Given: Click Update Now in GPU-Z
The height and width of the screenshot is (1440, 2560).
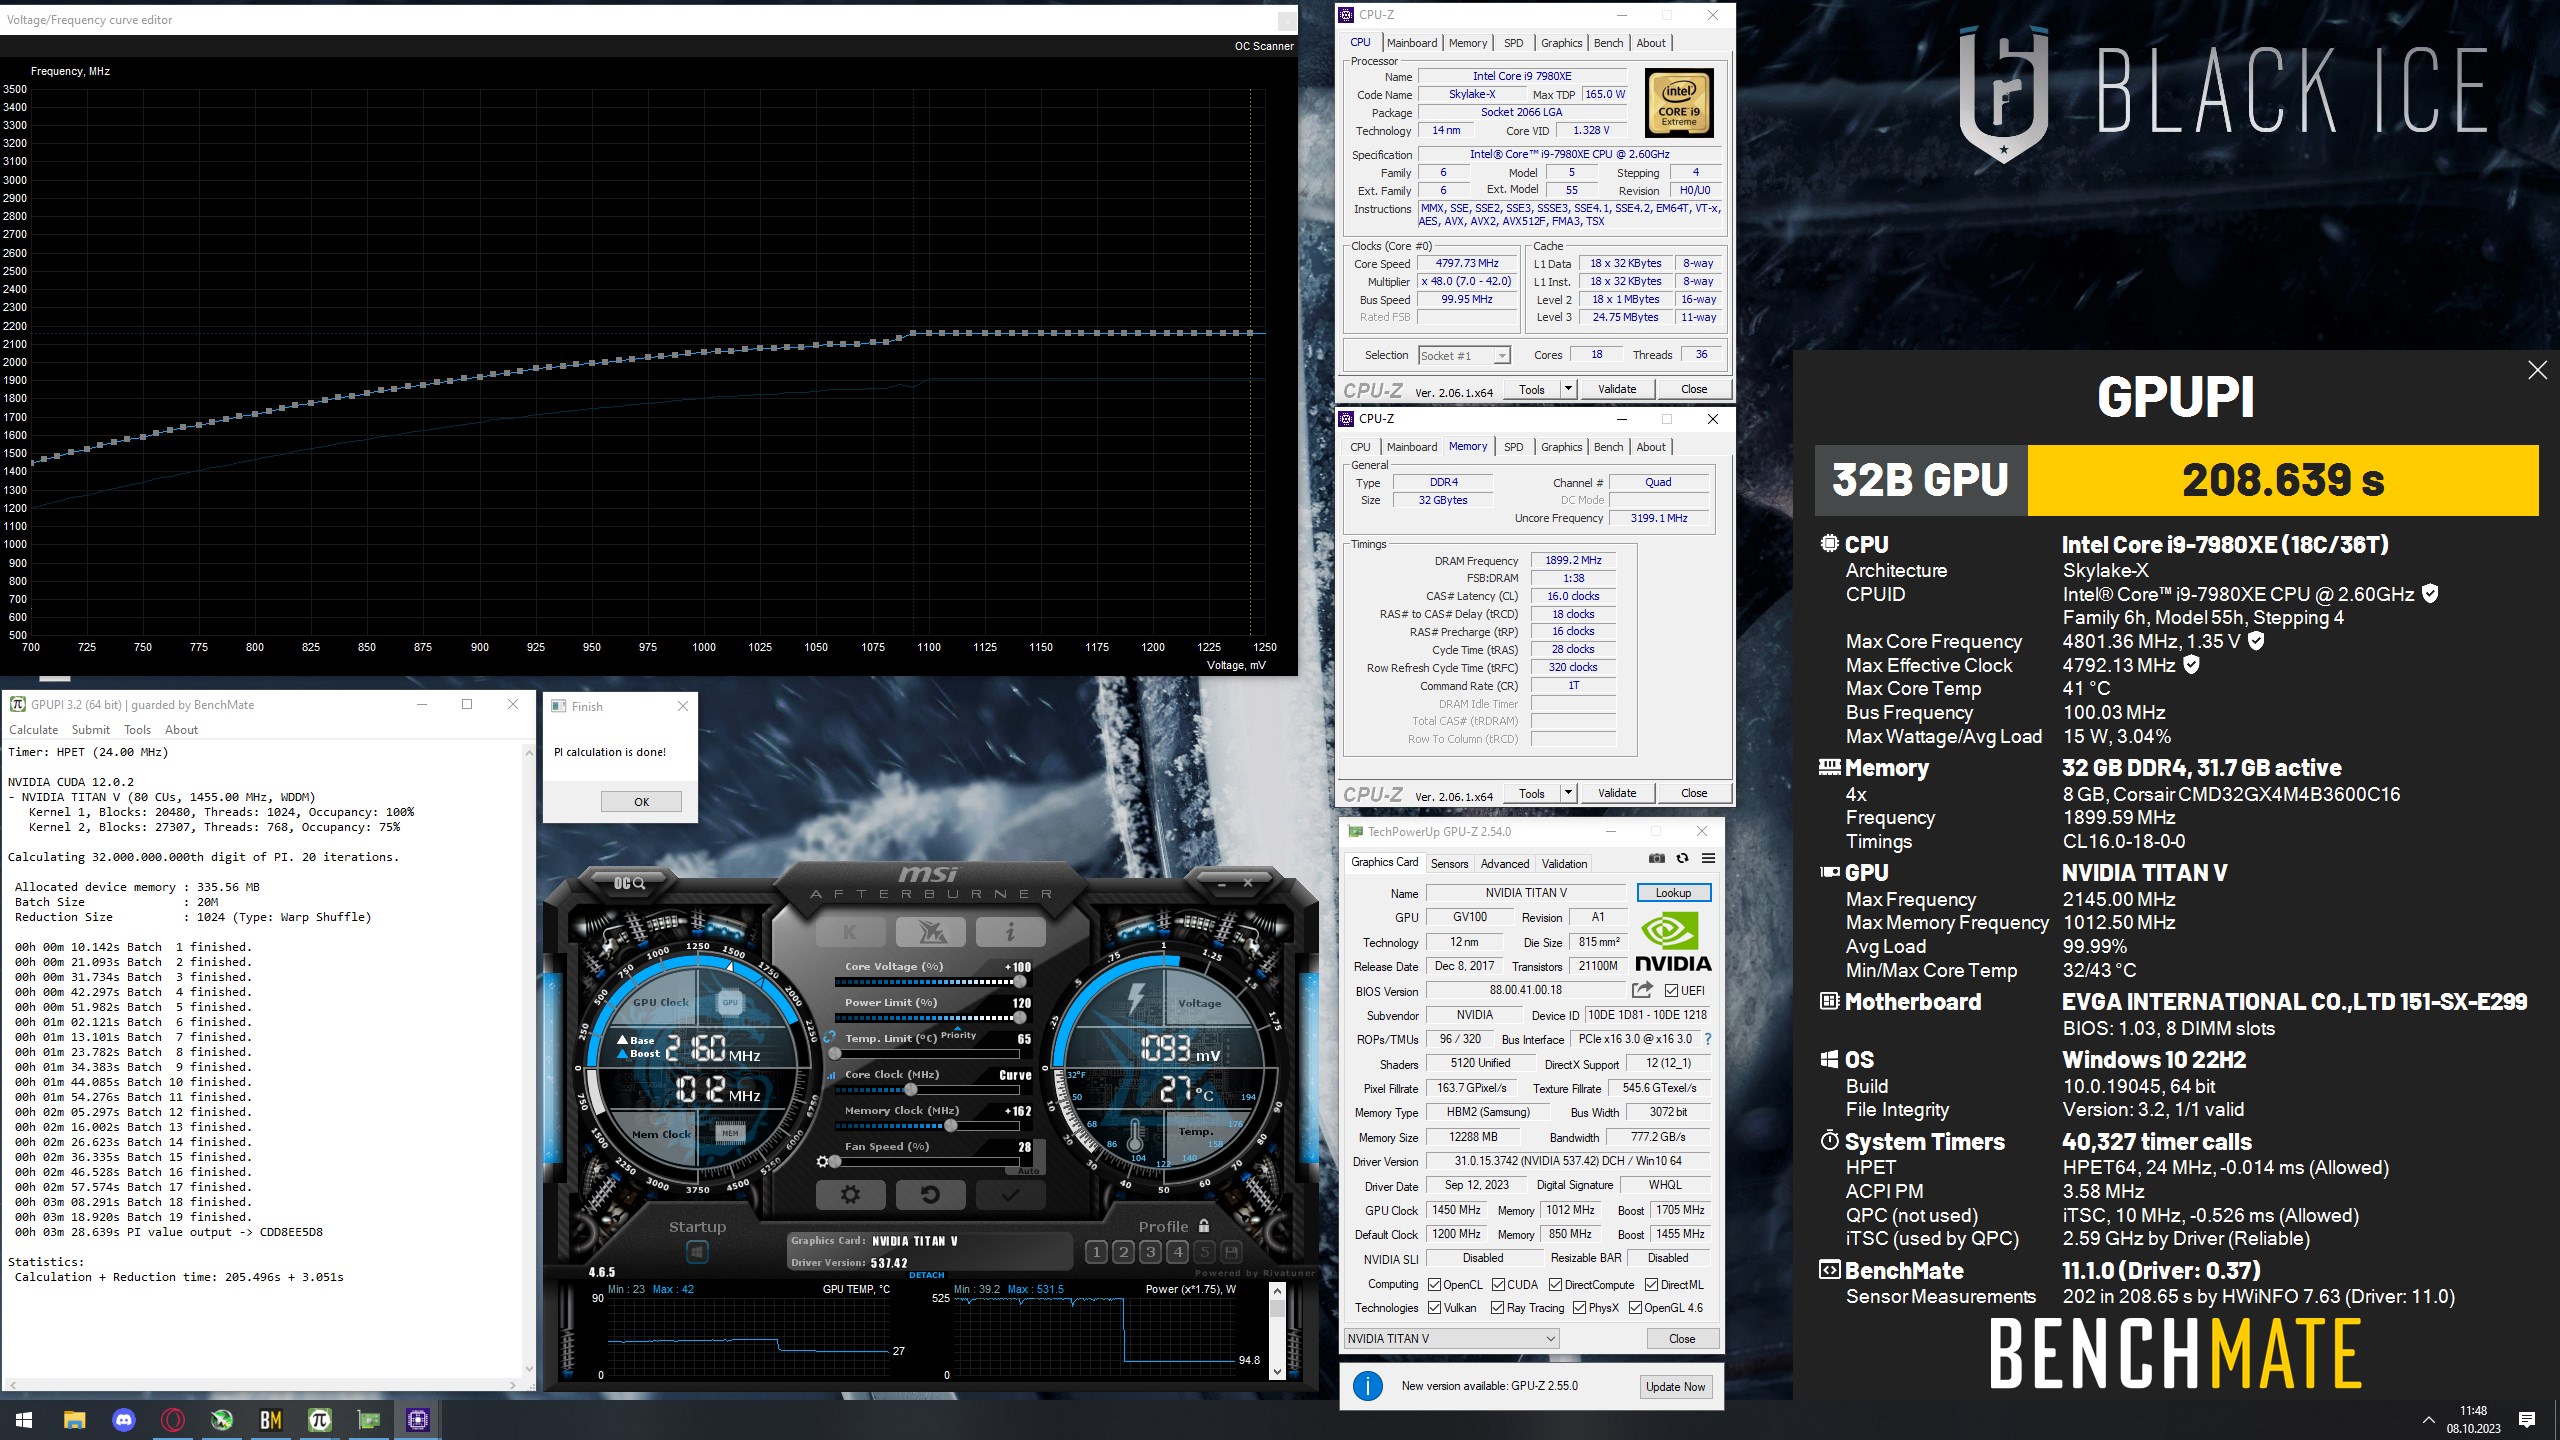Looking at the screenshot, I should pyautogui.click(x=1675, y=1386).
